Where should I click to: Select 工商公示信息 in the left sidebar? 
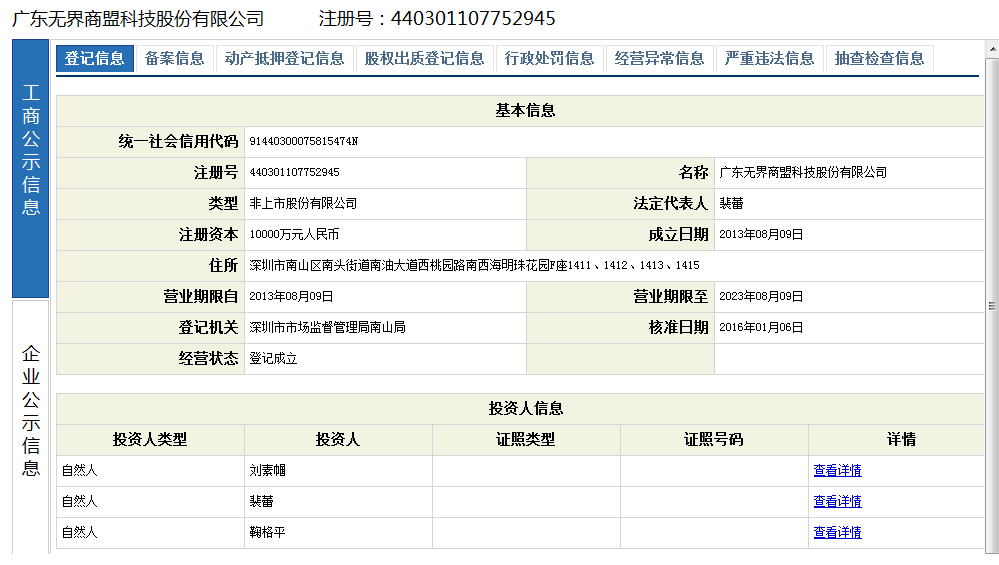tap(31, 167)
